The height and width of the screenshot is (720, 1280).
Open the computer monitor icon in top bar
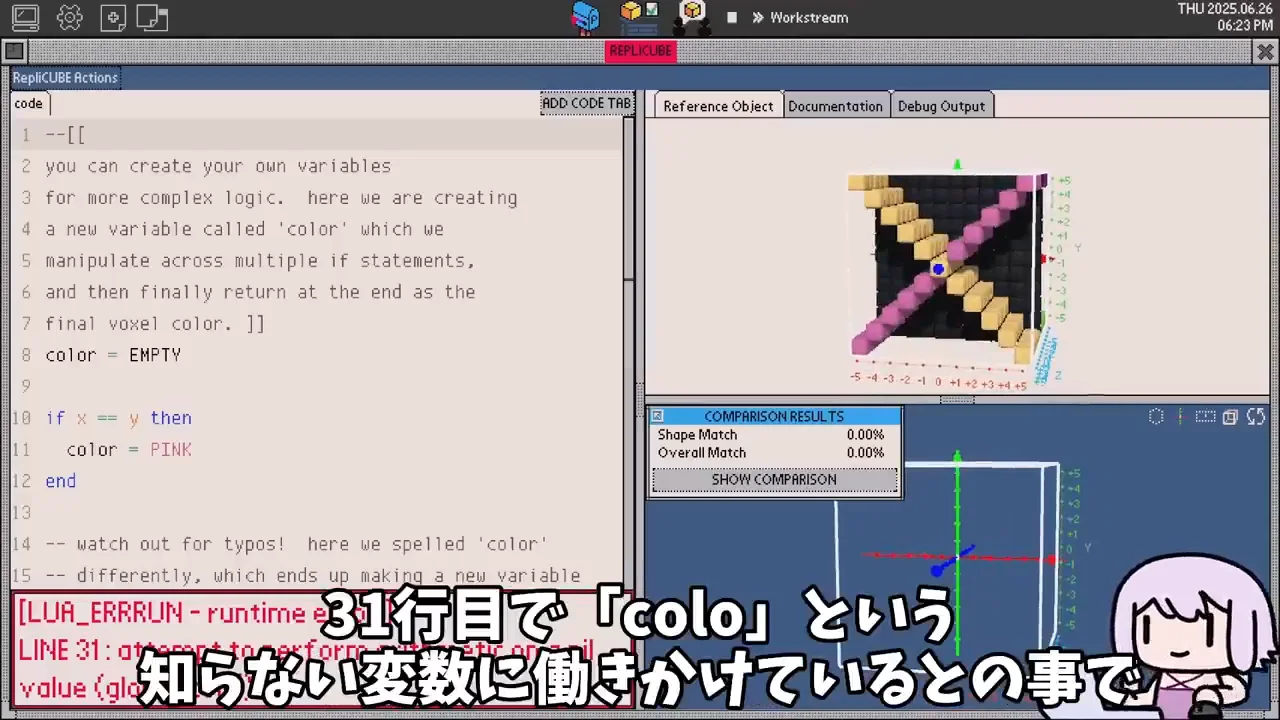pos(25,17)
